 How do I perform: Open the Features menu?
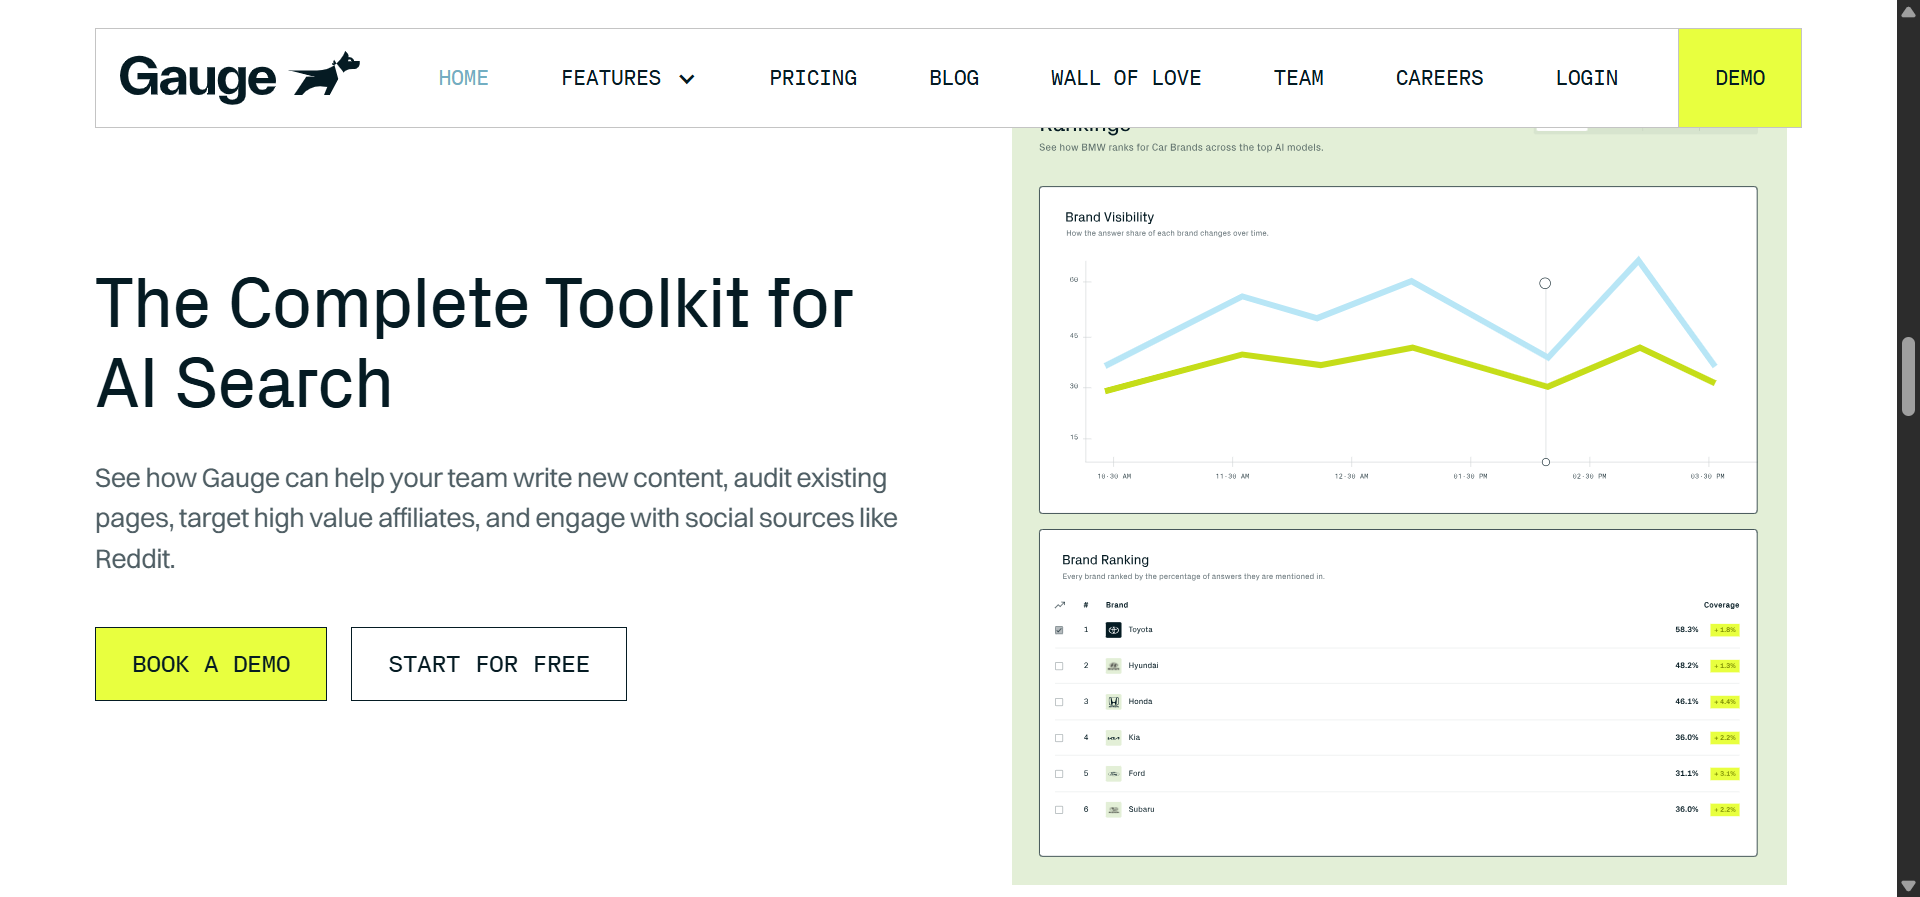pyautogui.click(x=611, y=78)
